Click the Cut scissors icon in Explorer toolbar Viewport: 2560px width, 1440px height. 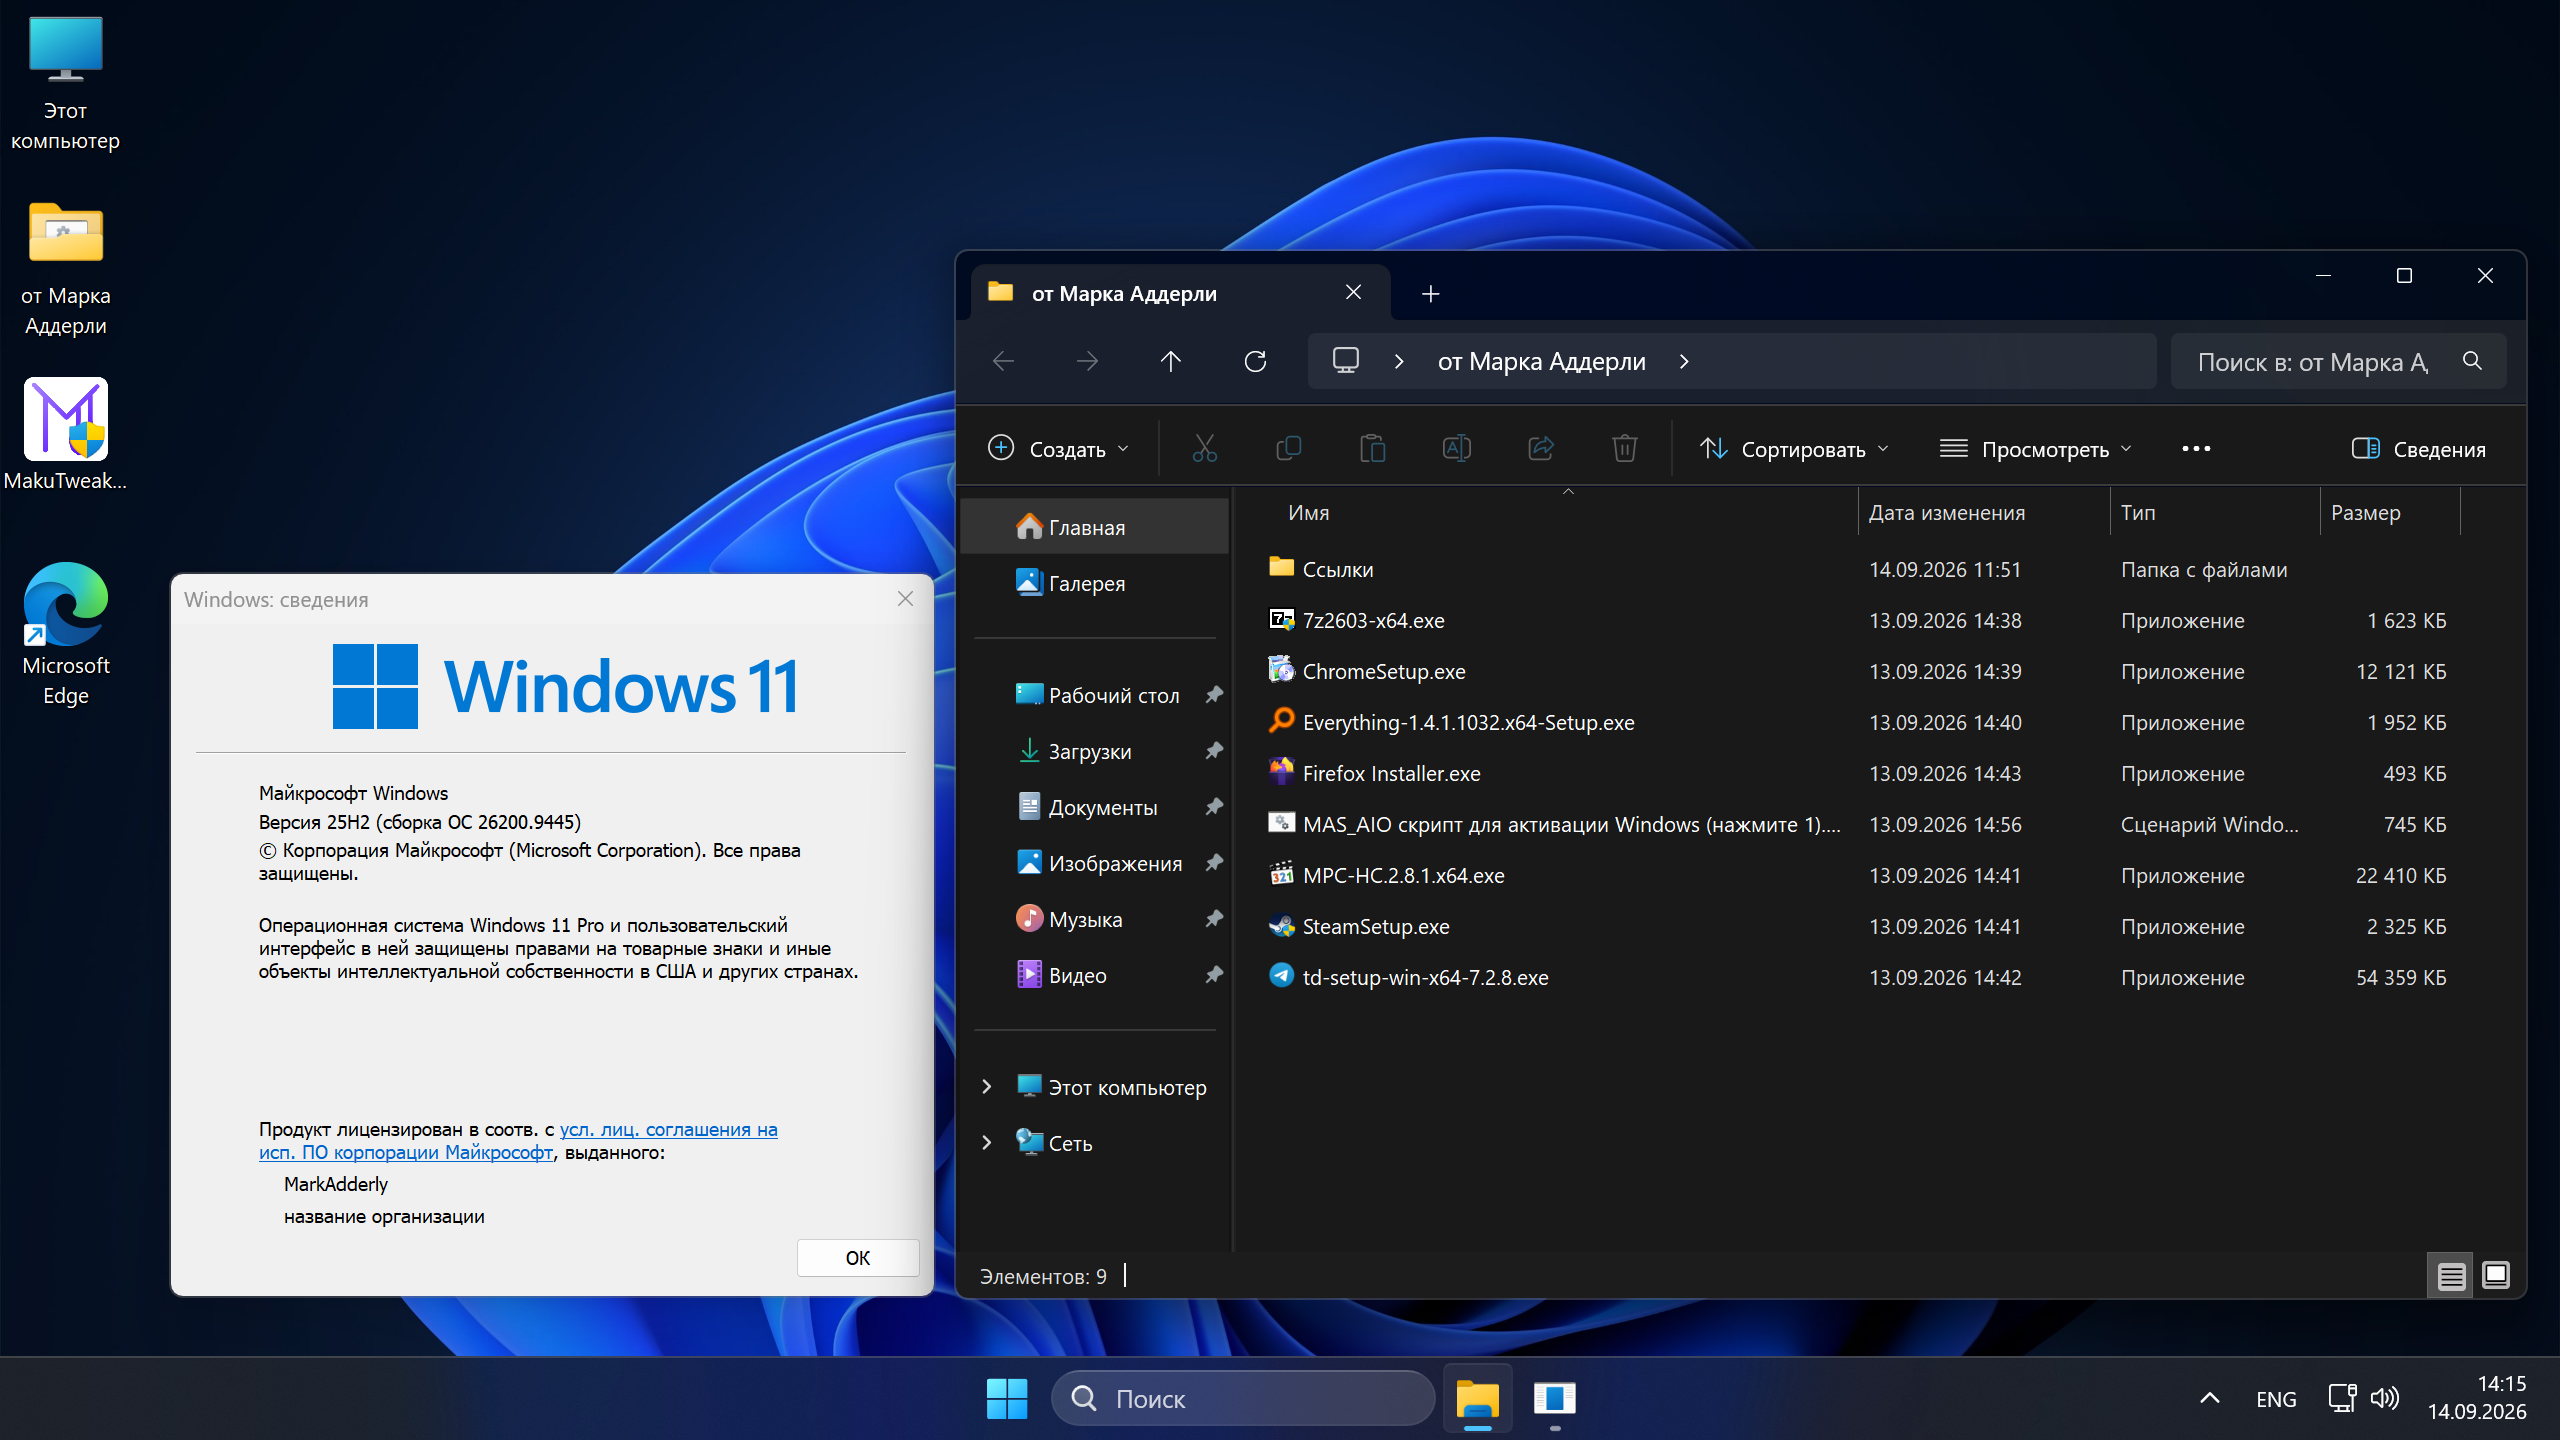[1204, 449]
